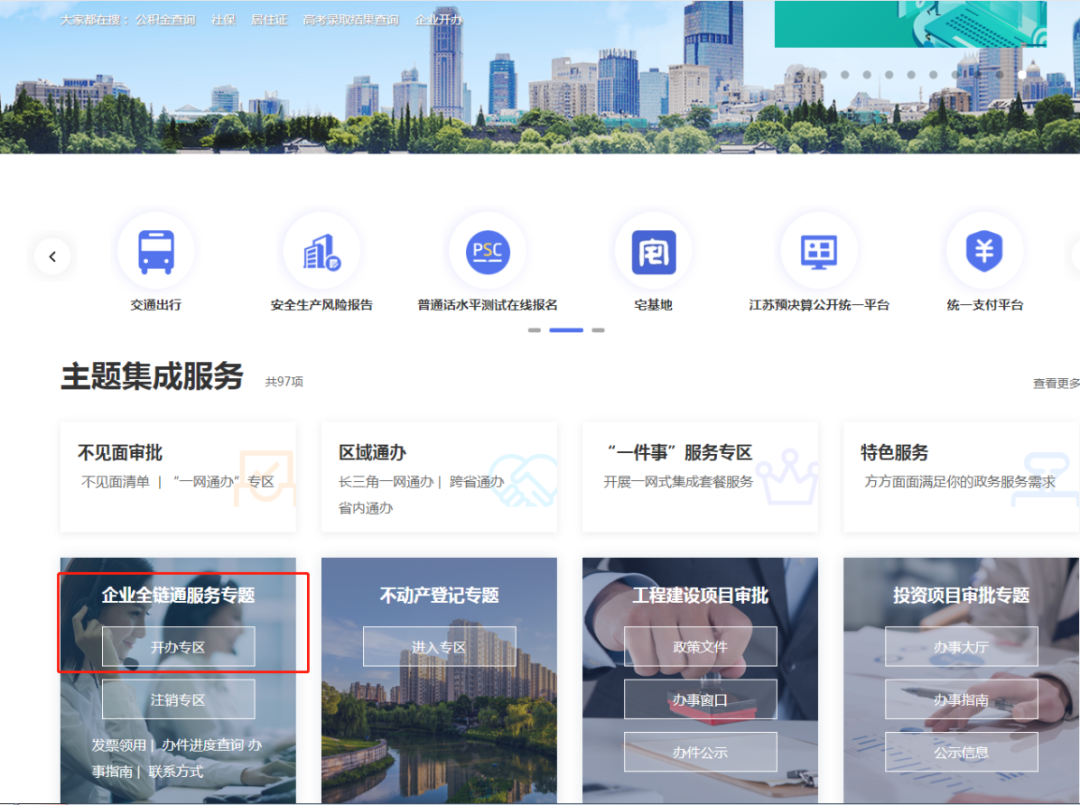Enter 不动产登记专题 via 进入专区 button
This screenshot has height=805, width=1080.
439,647
